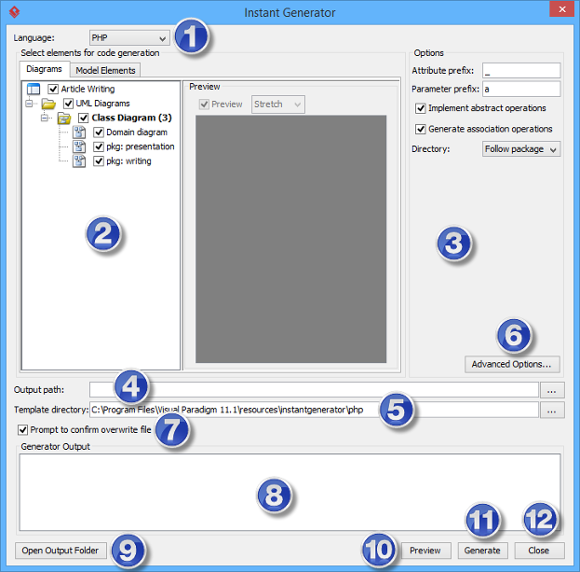Click the Class Diagram folder icon

click(x=64, y=118)
